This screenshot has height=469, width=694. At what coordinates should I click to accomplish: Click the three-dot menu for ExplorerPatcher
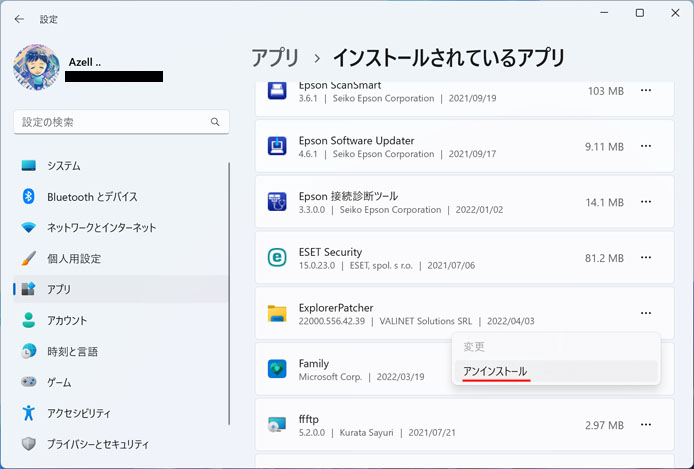(x=646, y=313)
